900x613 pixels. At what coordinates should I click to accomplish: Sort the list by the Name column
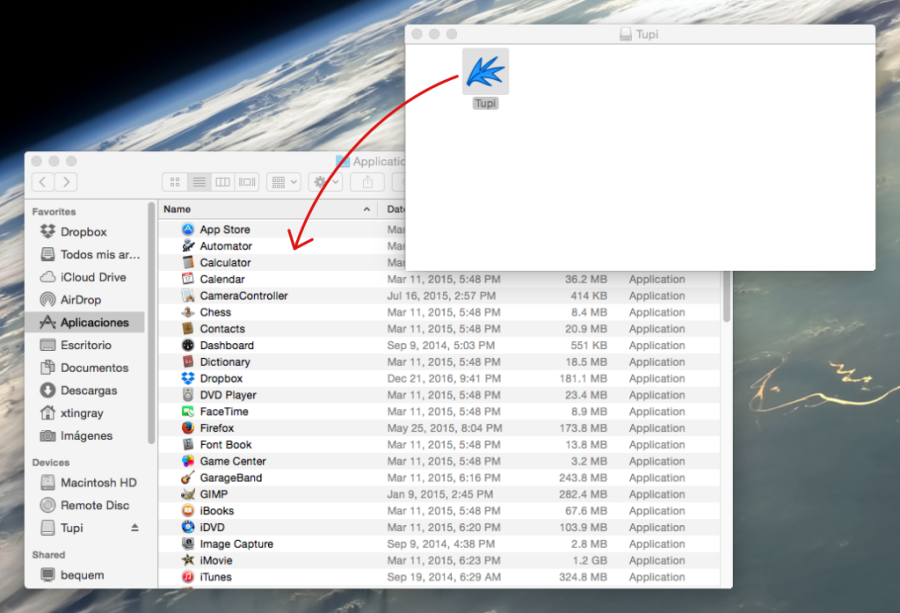pos(177,207)
